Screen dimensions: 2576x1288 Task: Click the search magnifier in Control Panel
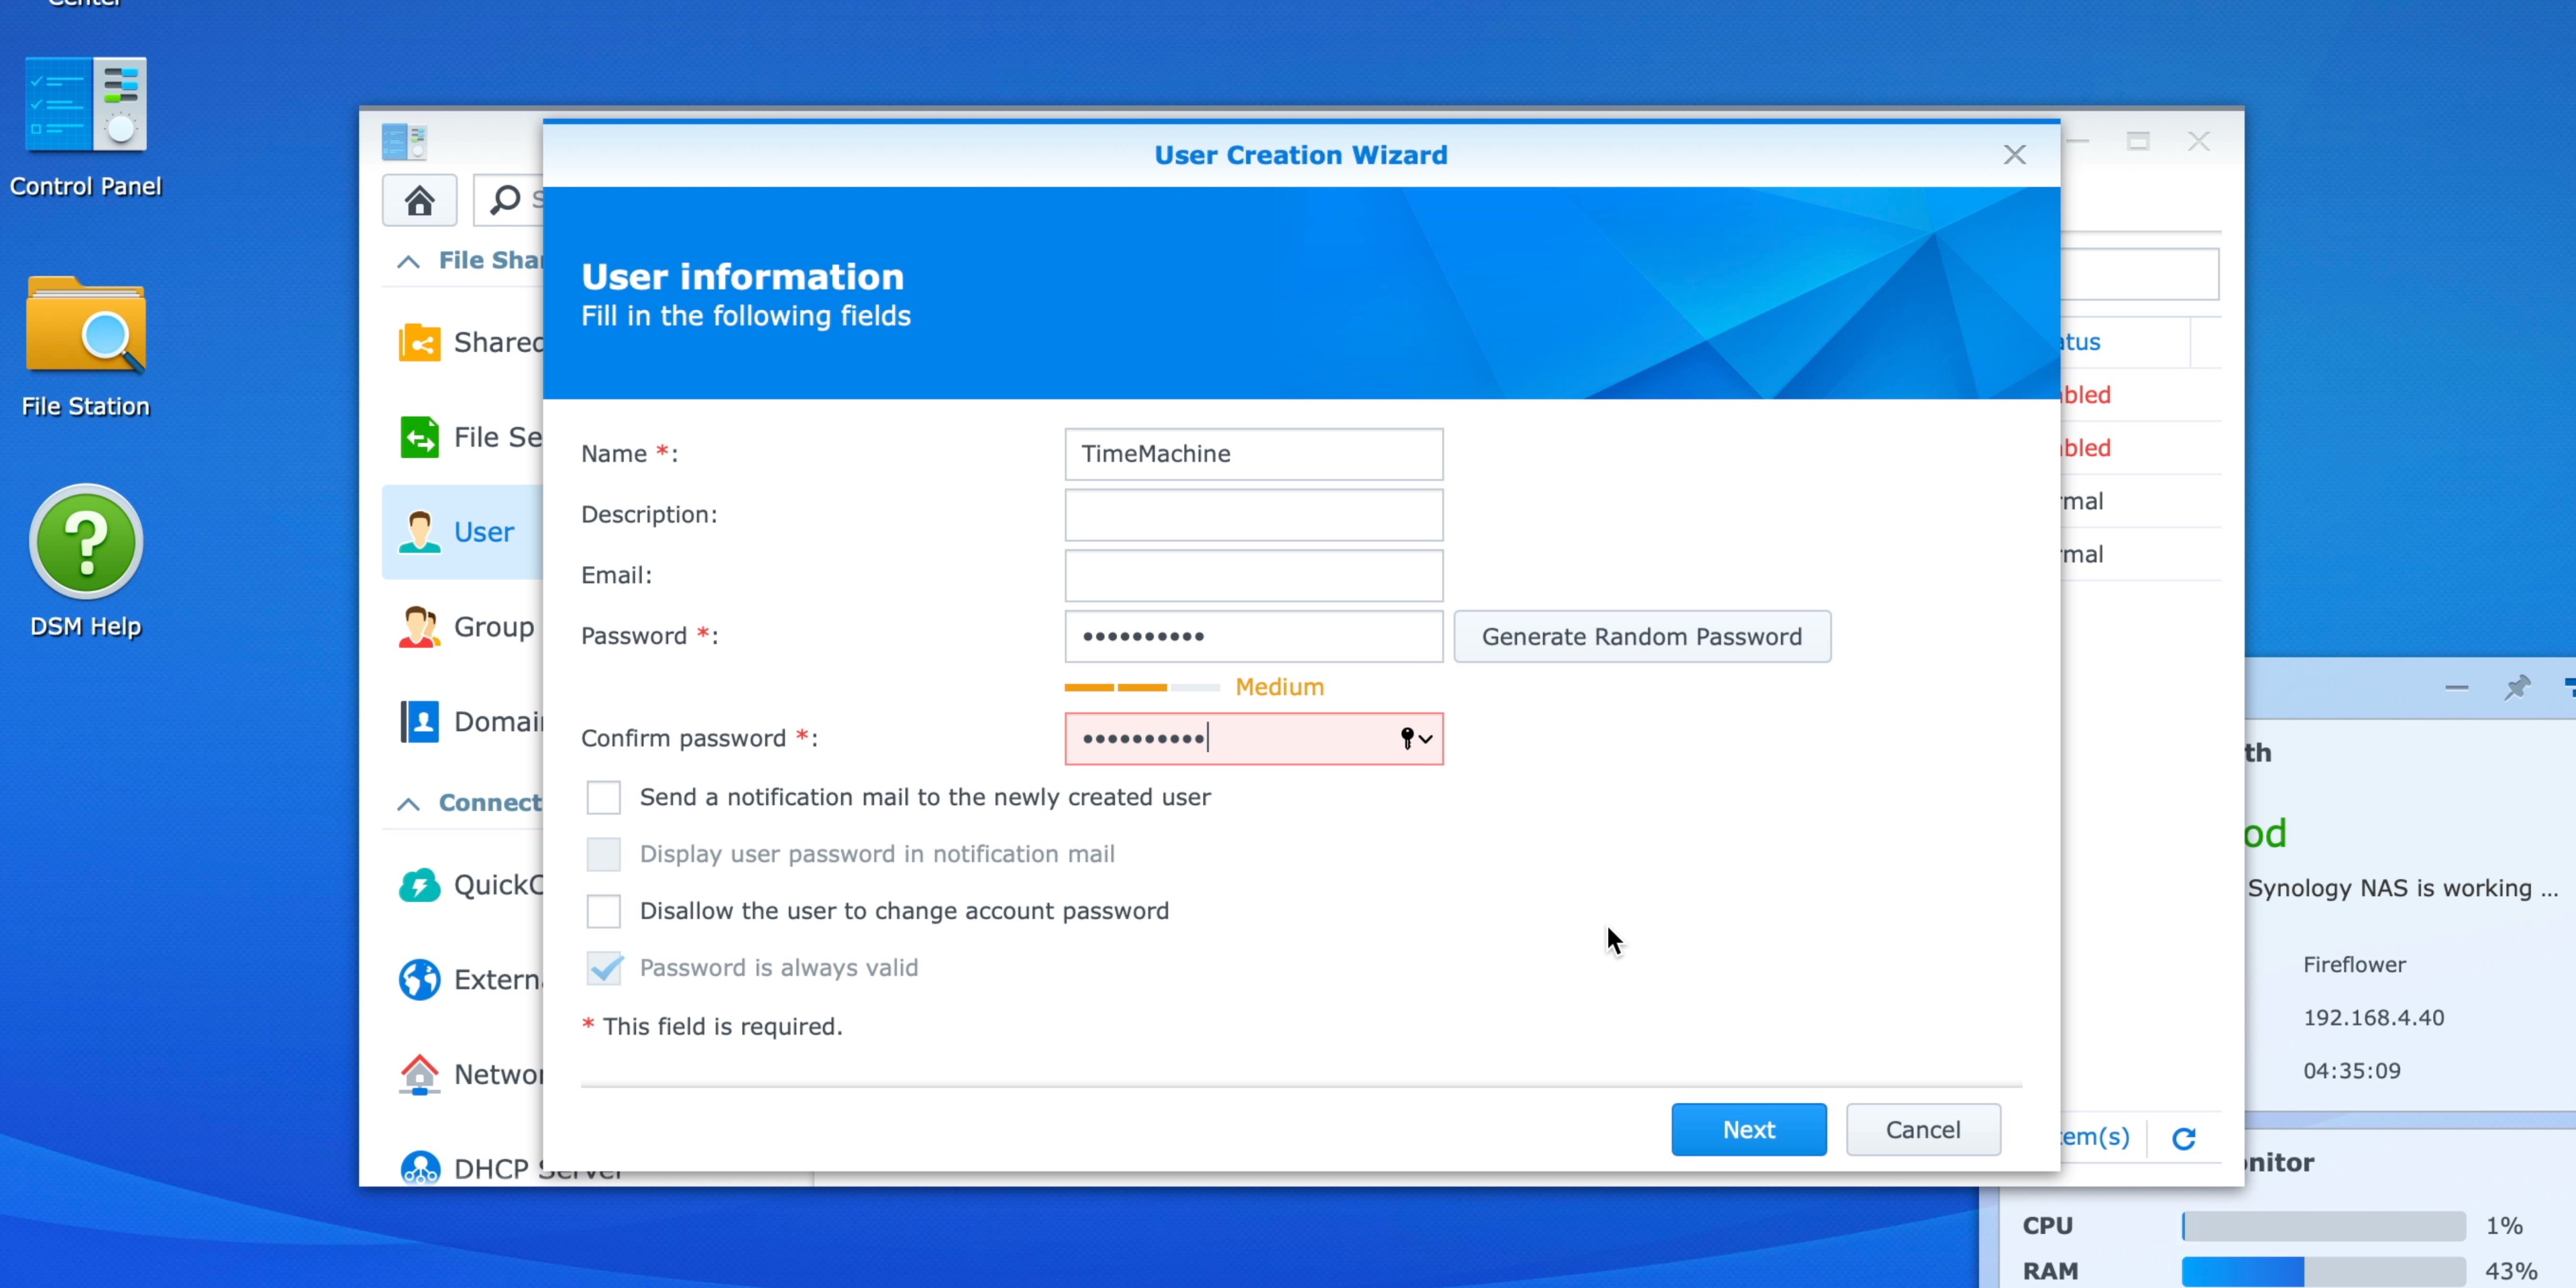(x=507, y=200)
